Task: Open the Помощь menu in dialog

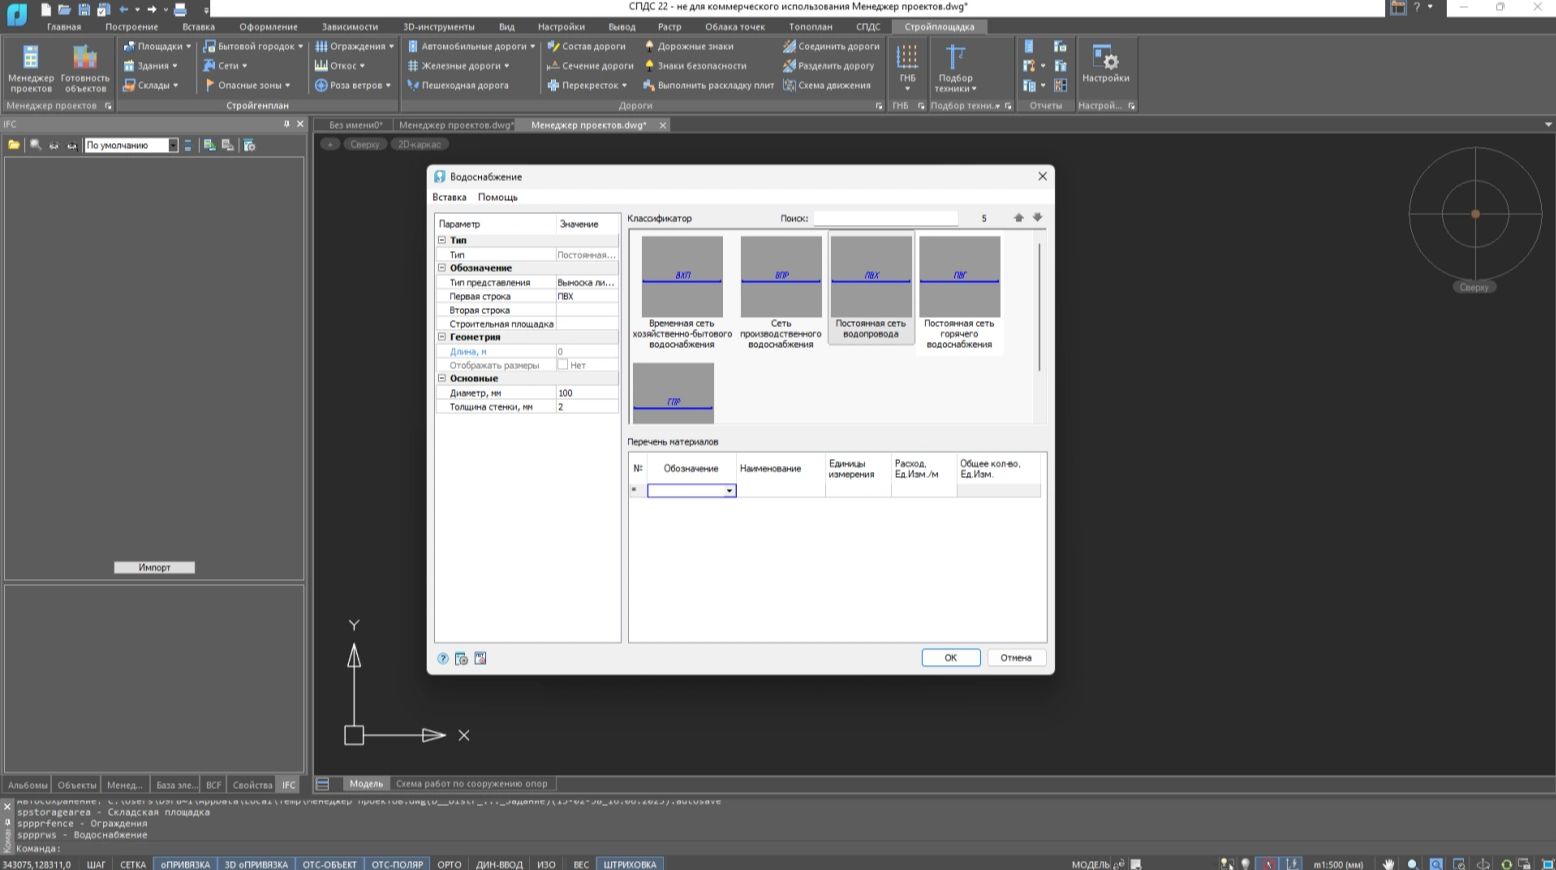Action: pyautogui.click(x=497, y=197)
